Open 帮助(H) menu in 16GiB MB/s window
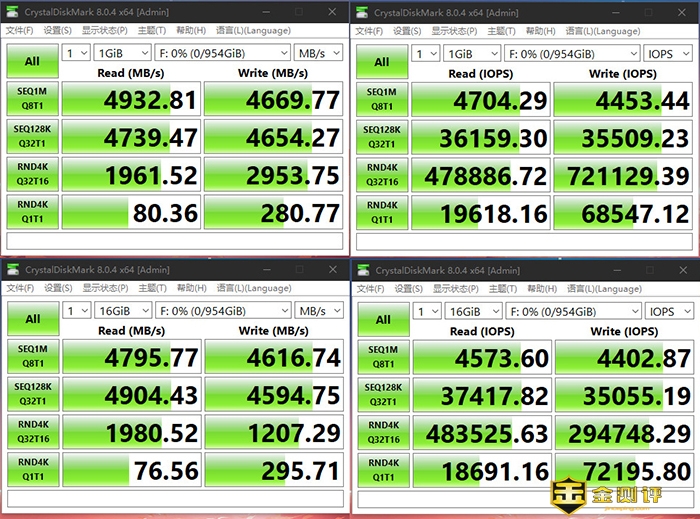The image size is (700, 519). pos(192,288)
